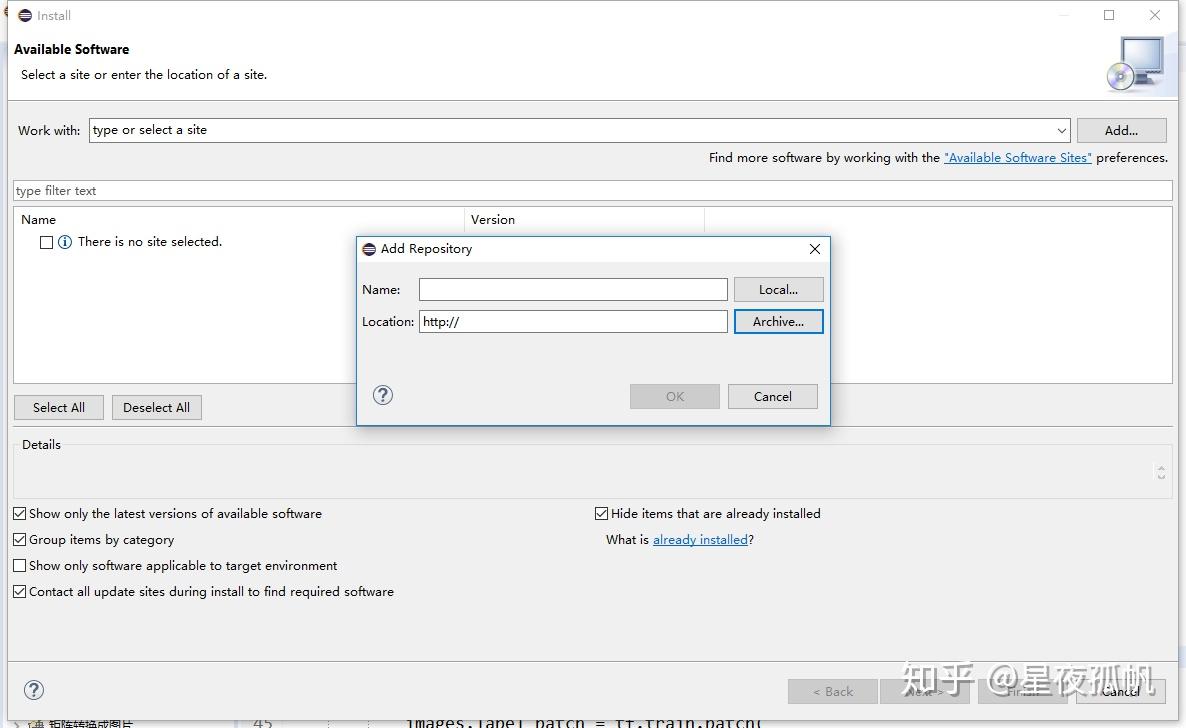
Task: Click Cancel in Add Repository dialog
Action: [772, 397]
